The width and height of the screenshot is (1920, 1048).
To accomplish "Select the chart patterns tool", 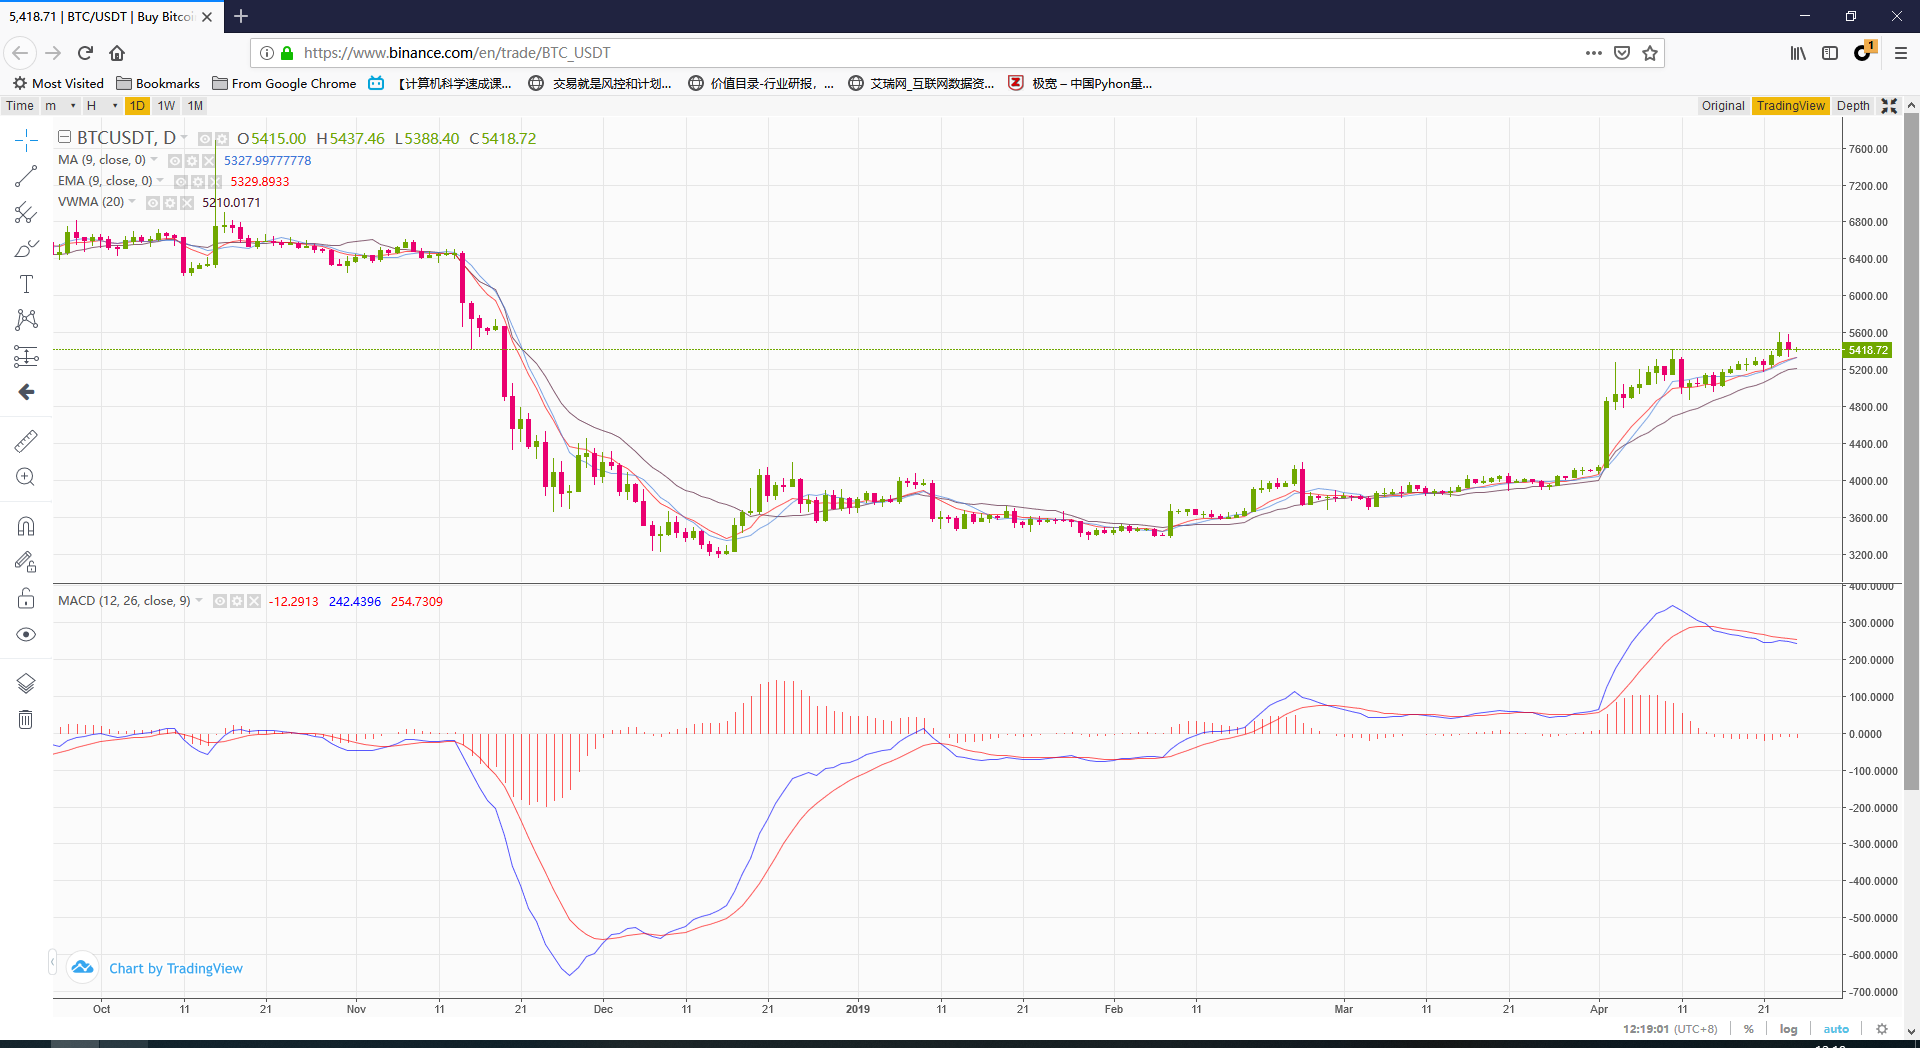I will point(26,320).
